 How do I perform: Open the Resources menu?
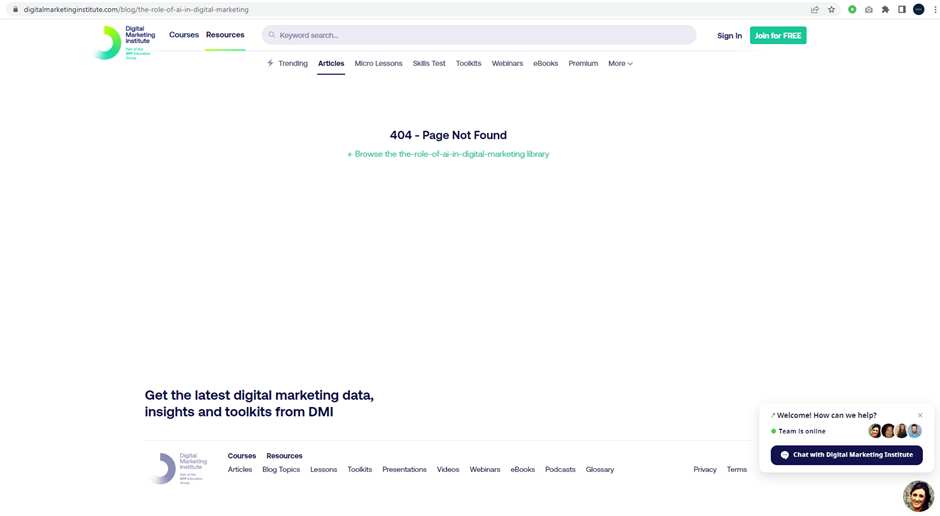pos(225,35)
